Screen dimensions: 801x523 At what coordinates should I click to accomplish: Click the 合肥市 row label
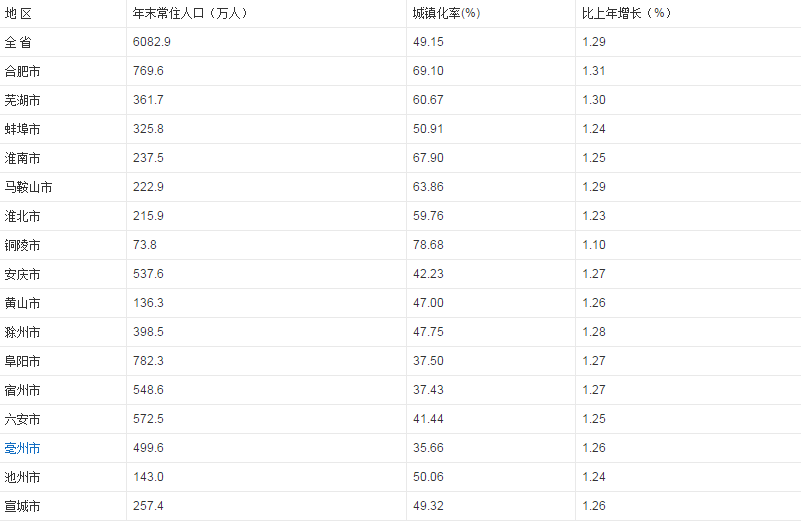[22, 72]
